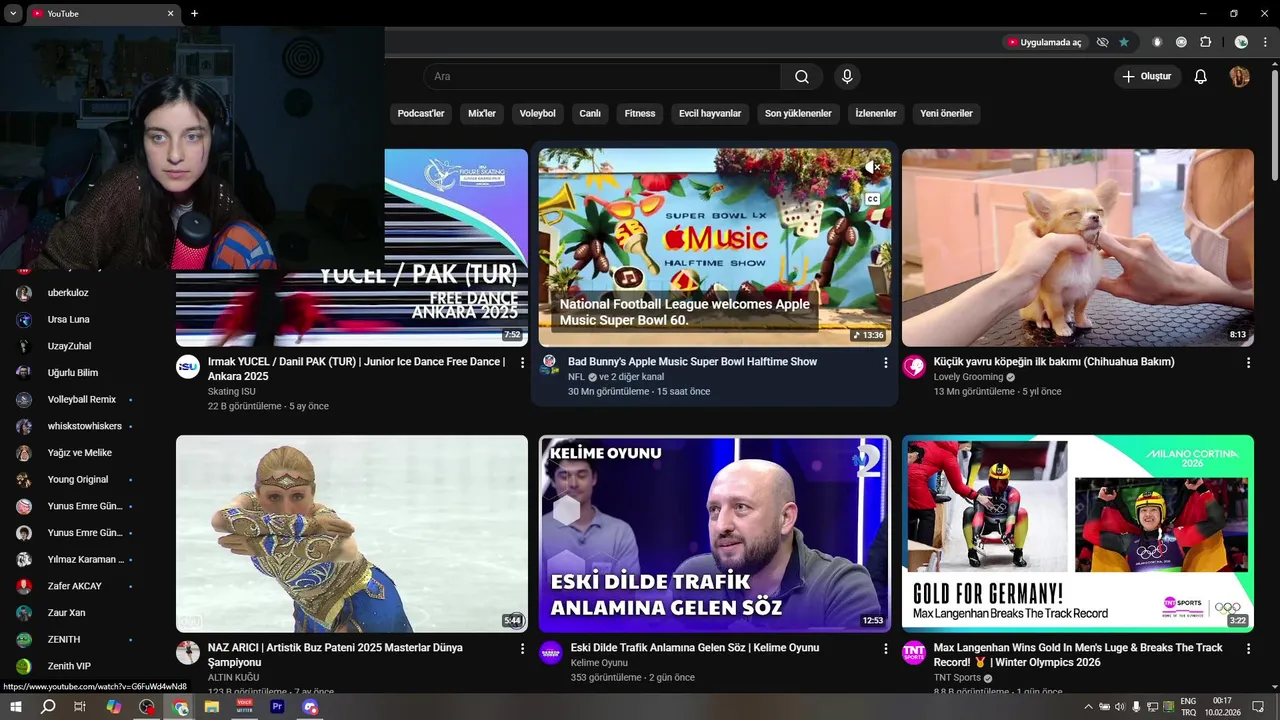The height and width of the screenshot is (720, 1280).
Task: Bookmark this page with the star icon
Action: (x=1124, y=42)
